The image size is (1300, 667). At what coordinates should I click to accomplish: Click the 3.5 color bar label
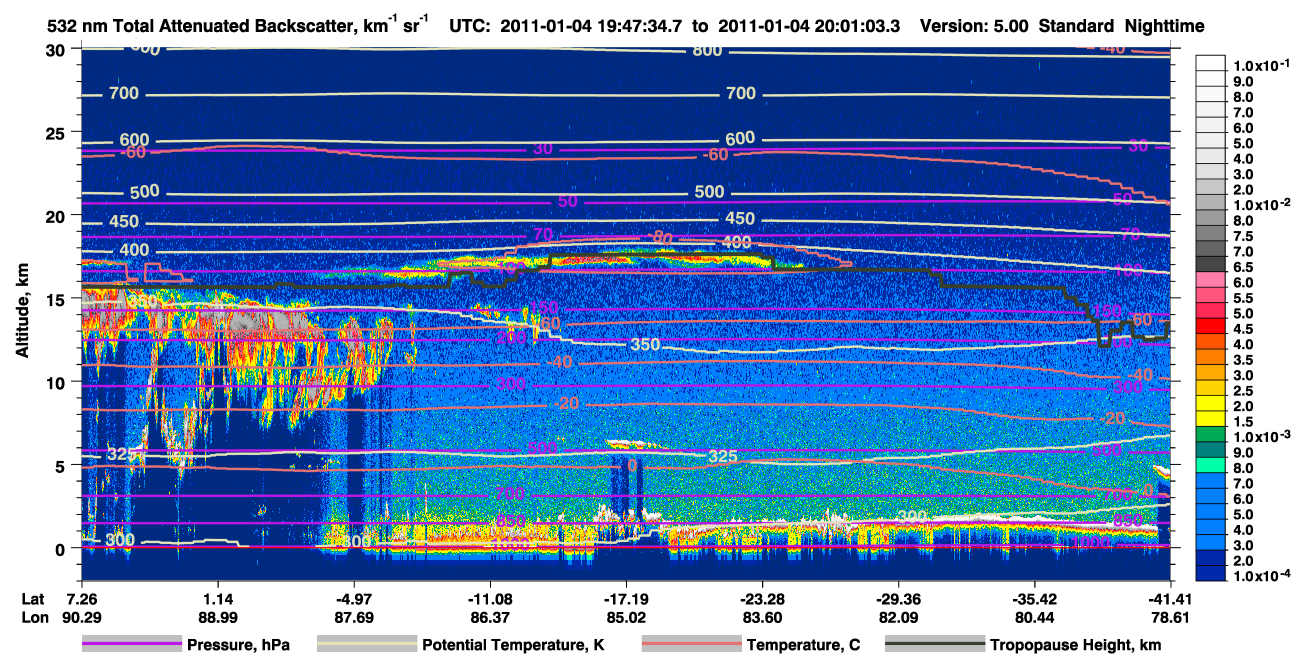pos(1243,361)
